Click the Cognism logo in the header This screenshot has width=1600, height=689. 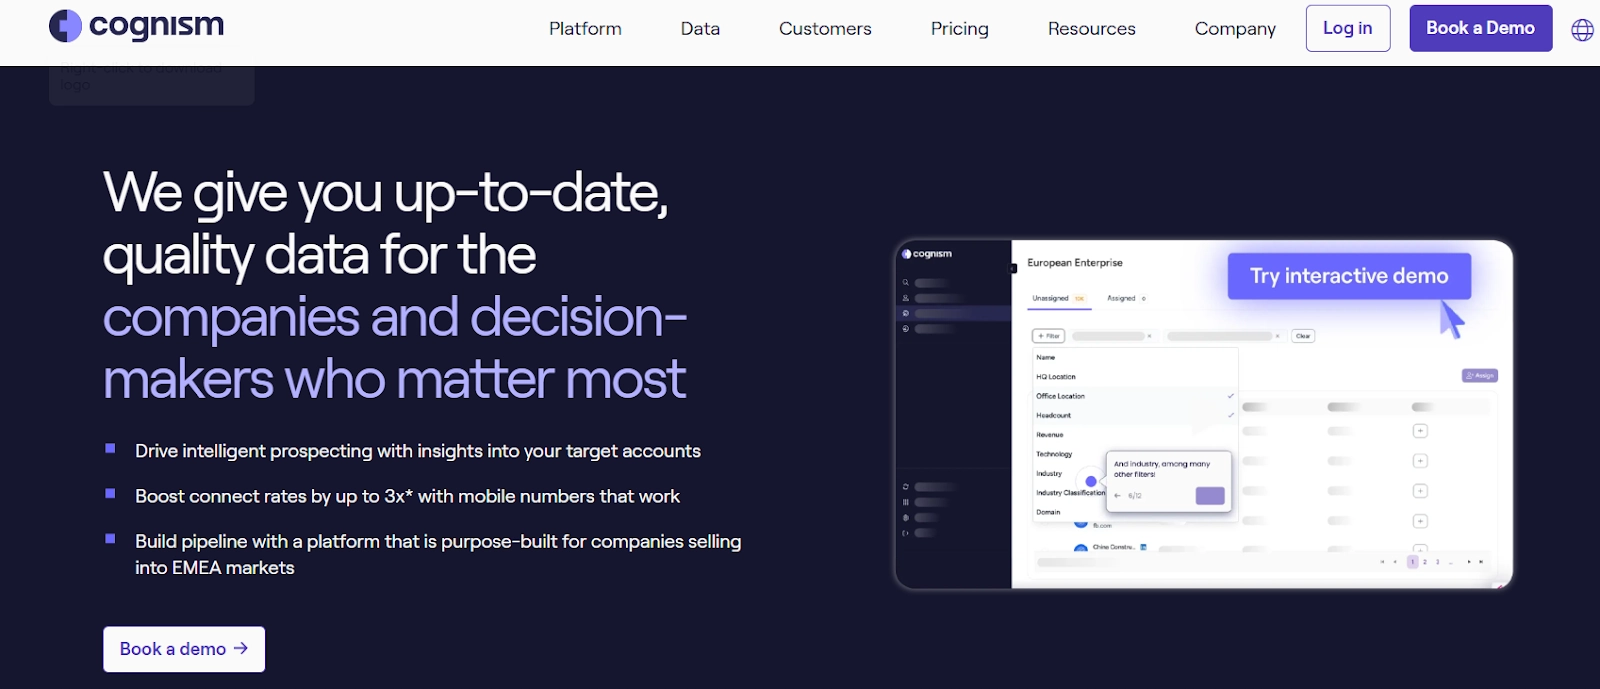point(137,26)
